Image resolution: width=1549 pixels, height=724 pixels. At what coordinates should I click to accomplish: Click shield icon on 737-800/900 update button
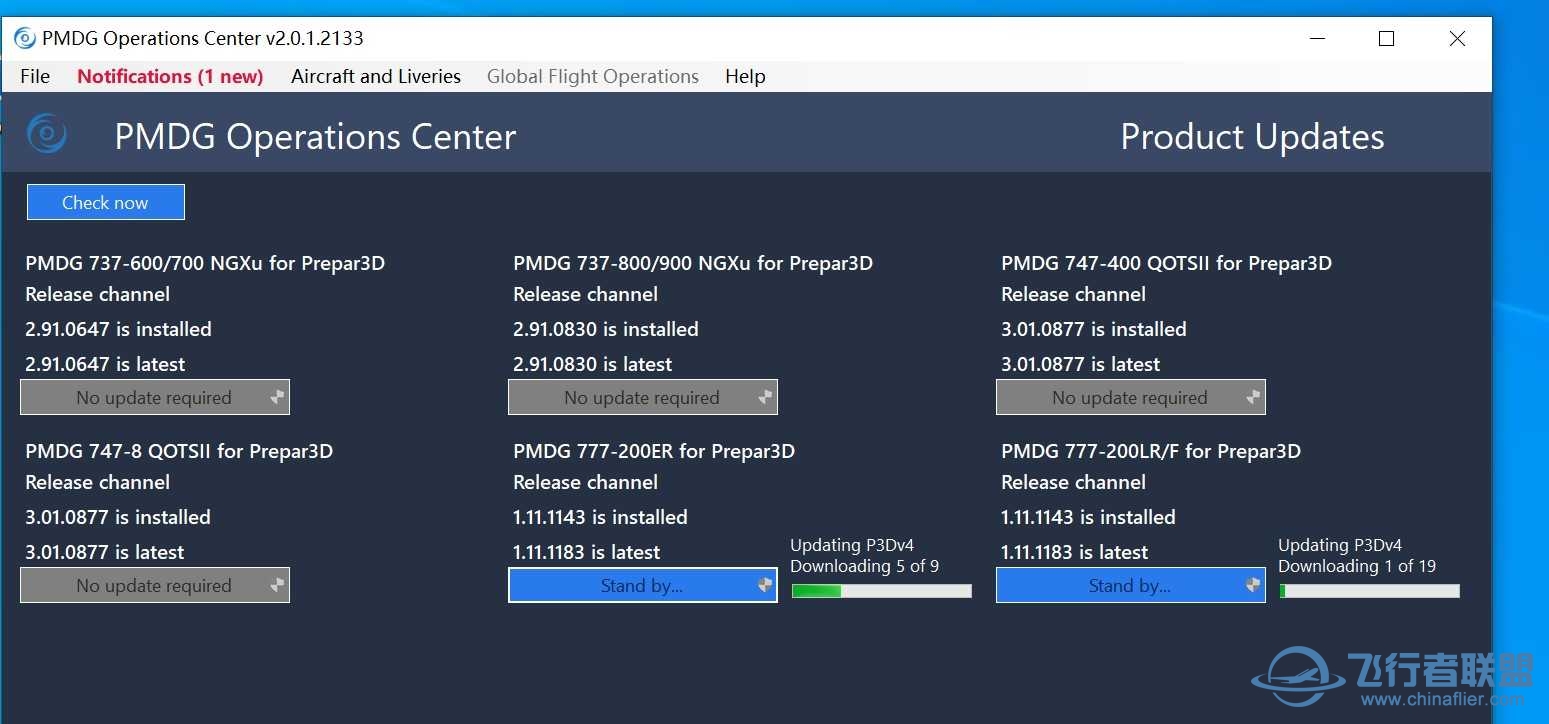click(765, 398)
